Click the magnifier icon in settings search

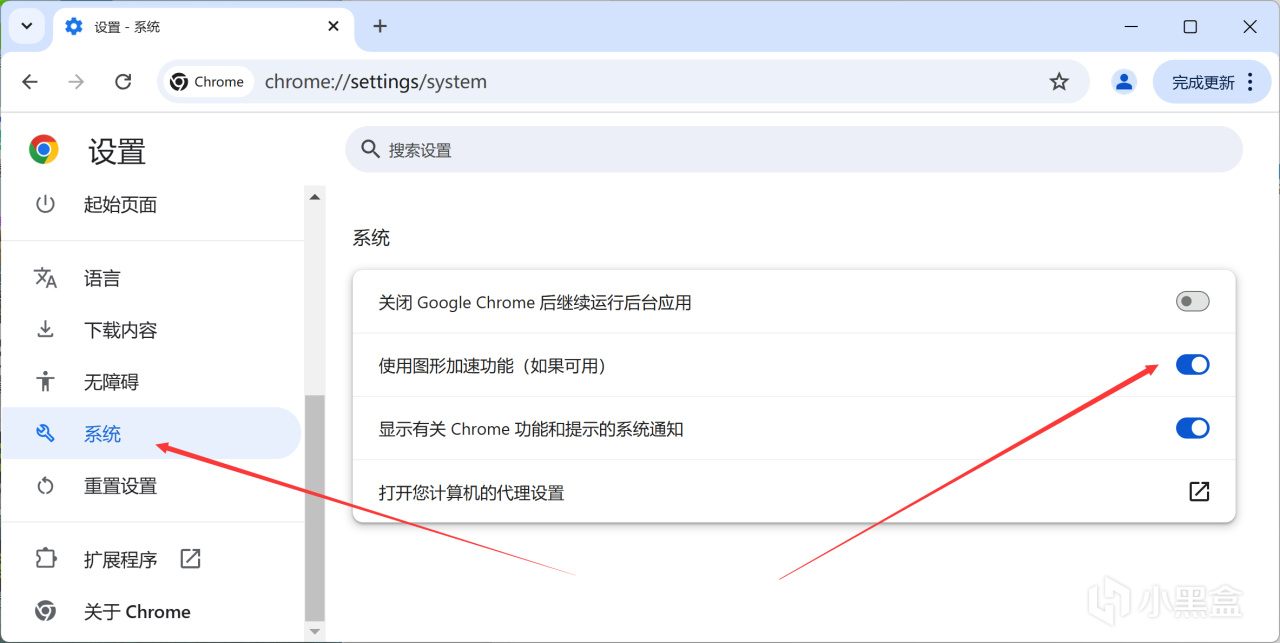click(370, 150)
